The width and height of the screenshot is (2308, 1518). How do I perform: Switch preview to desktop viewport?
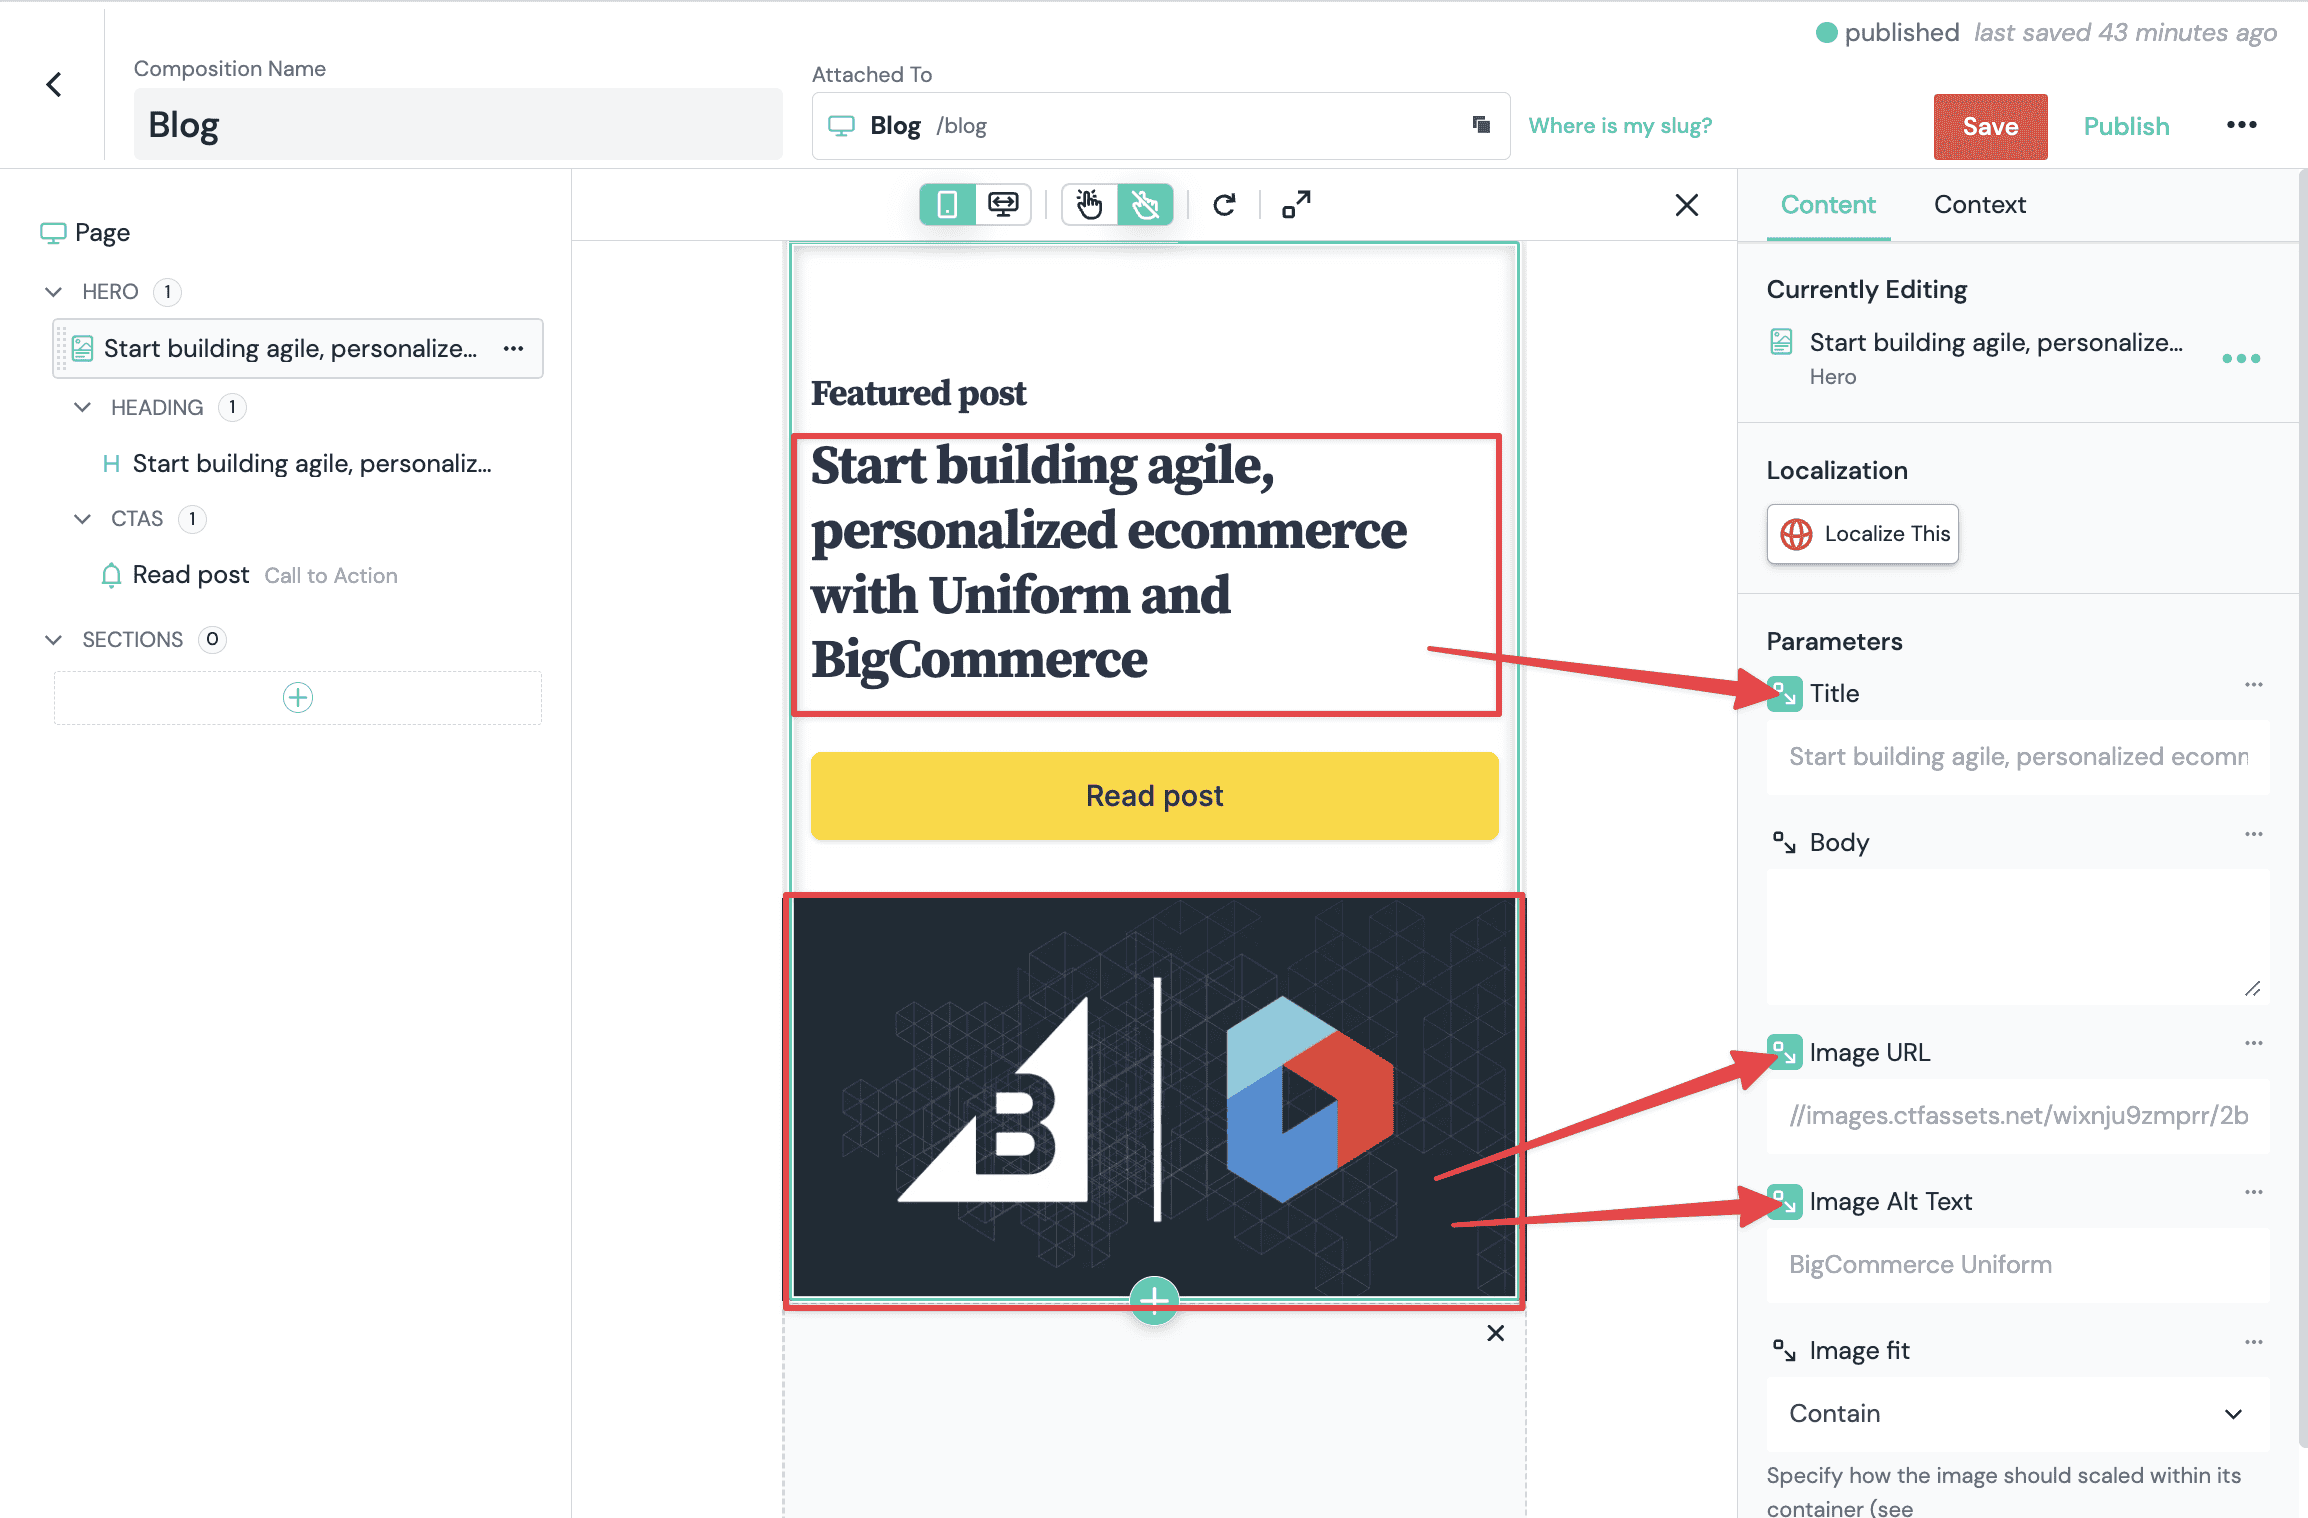1003,205
